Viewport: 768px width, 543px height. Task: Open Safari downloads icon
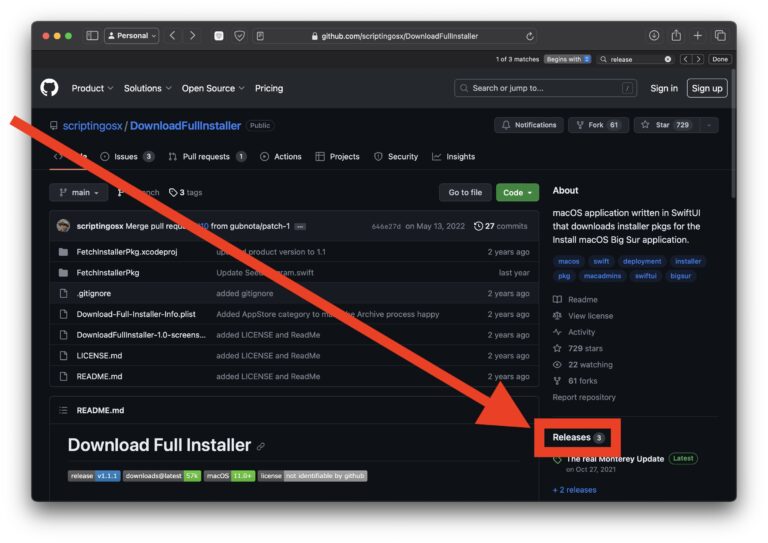[x=654, y=35]
